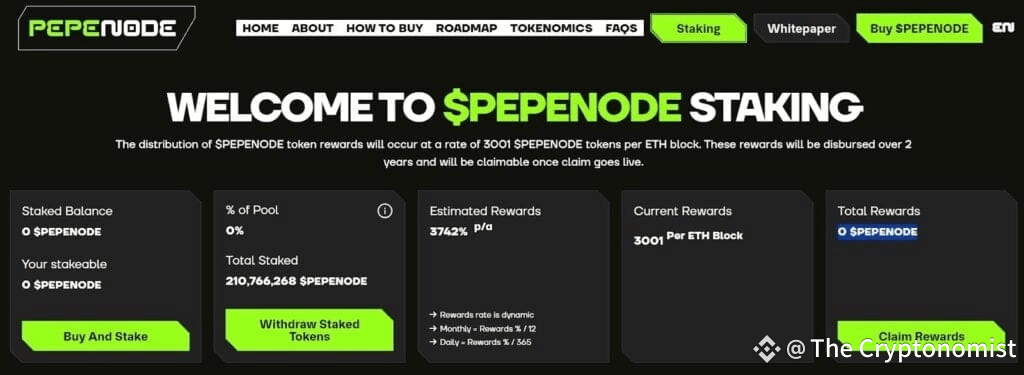Open the EN language selector
The width and height of the screenshot is (1024, 375).
pyautogui.click(x=1002, y=27)
